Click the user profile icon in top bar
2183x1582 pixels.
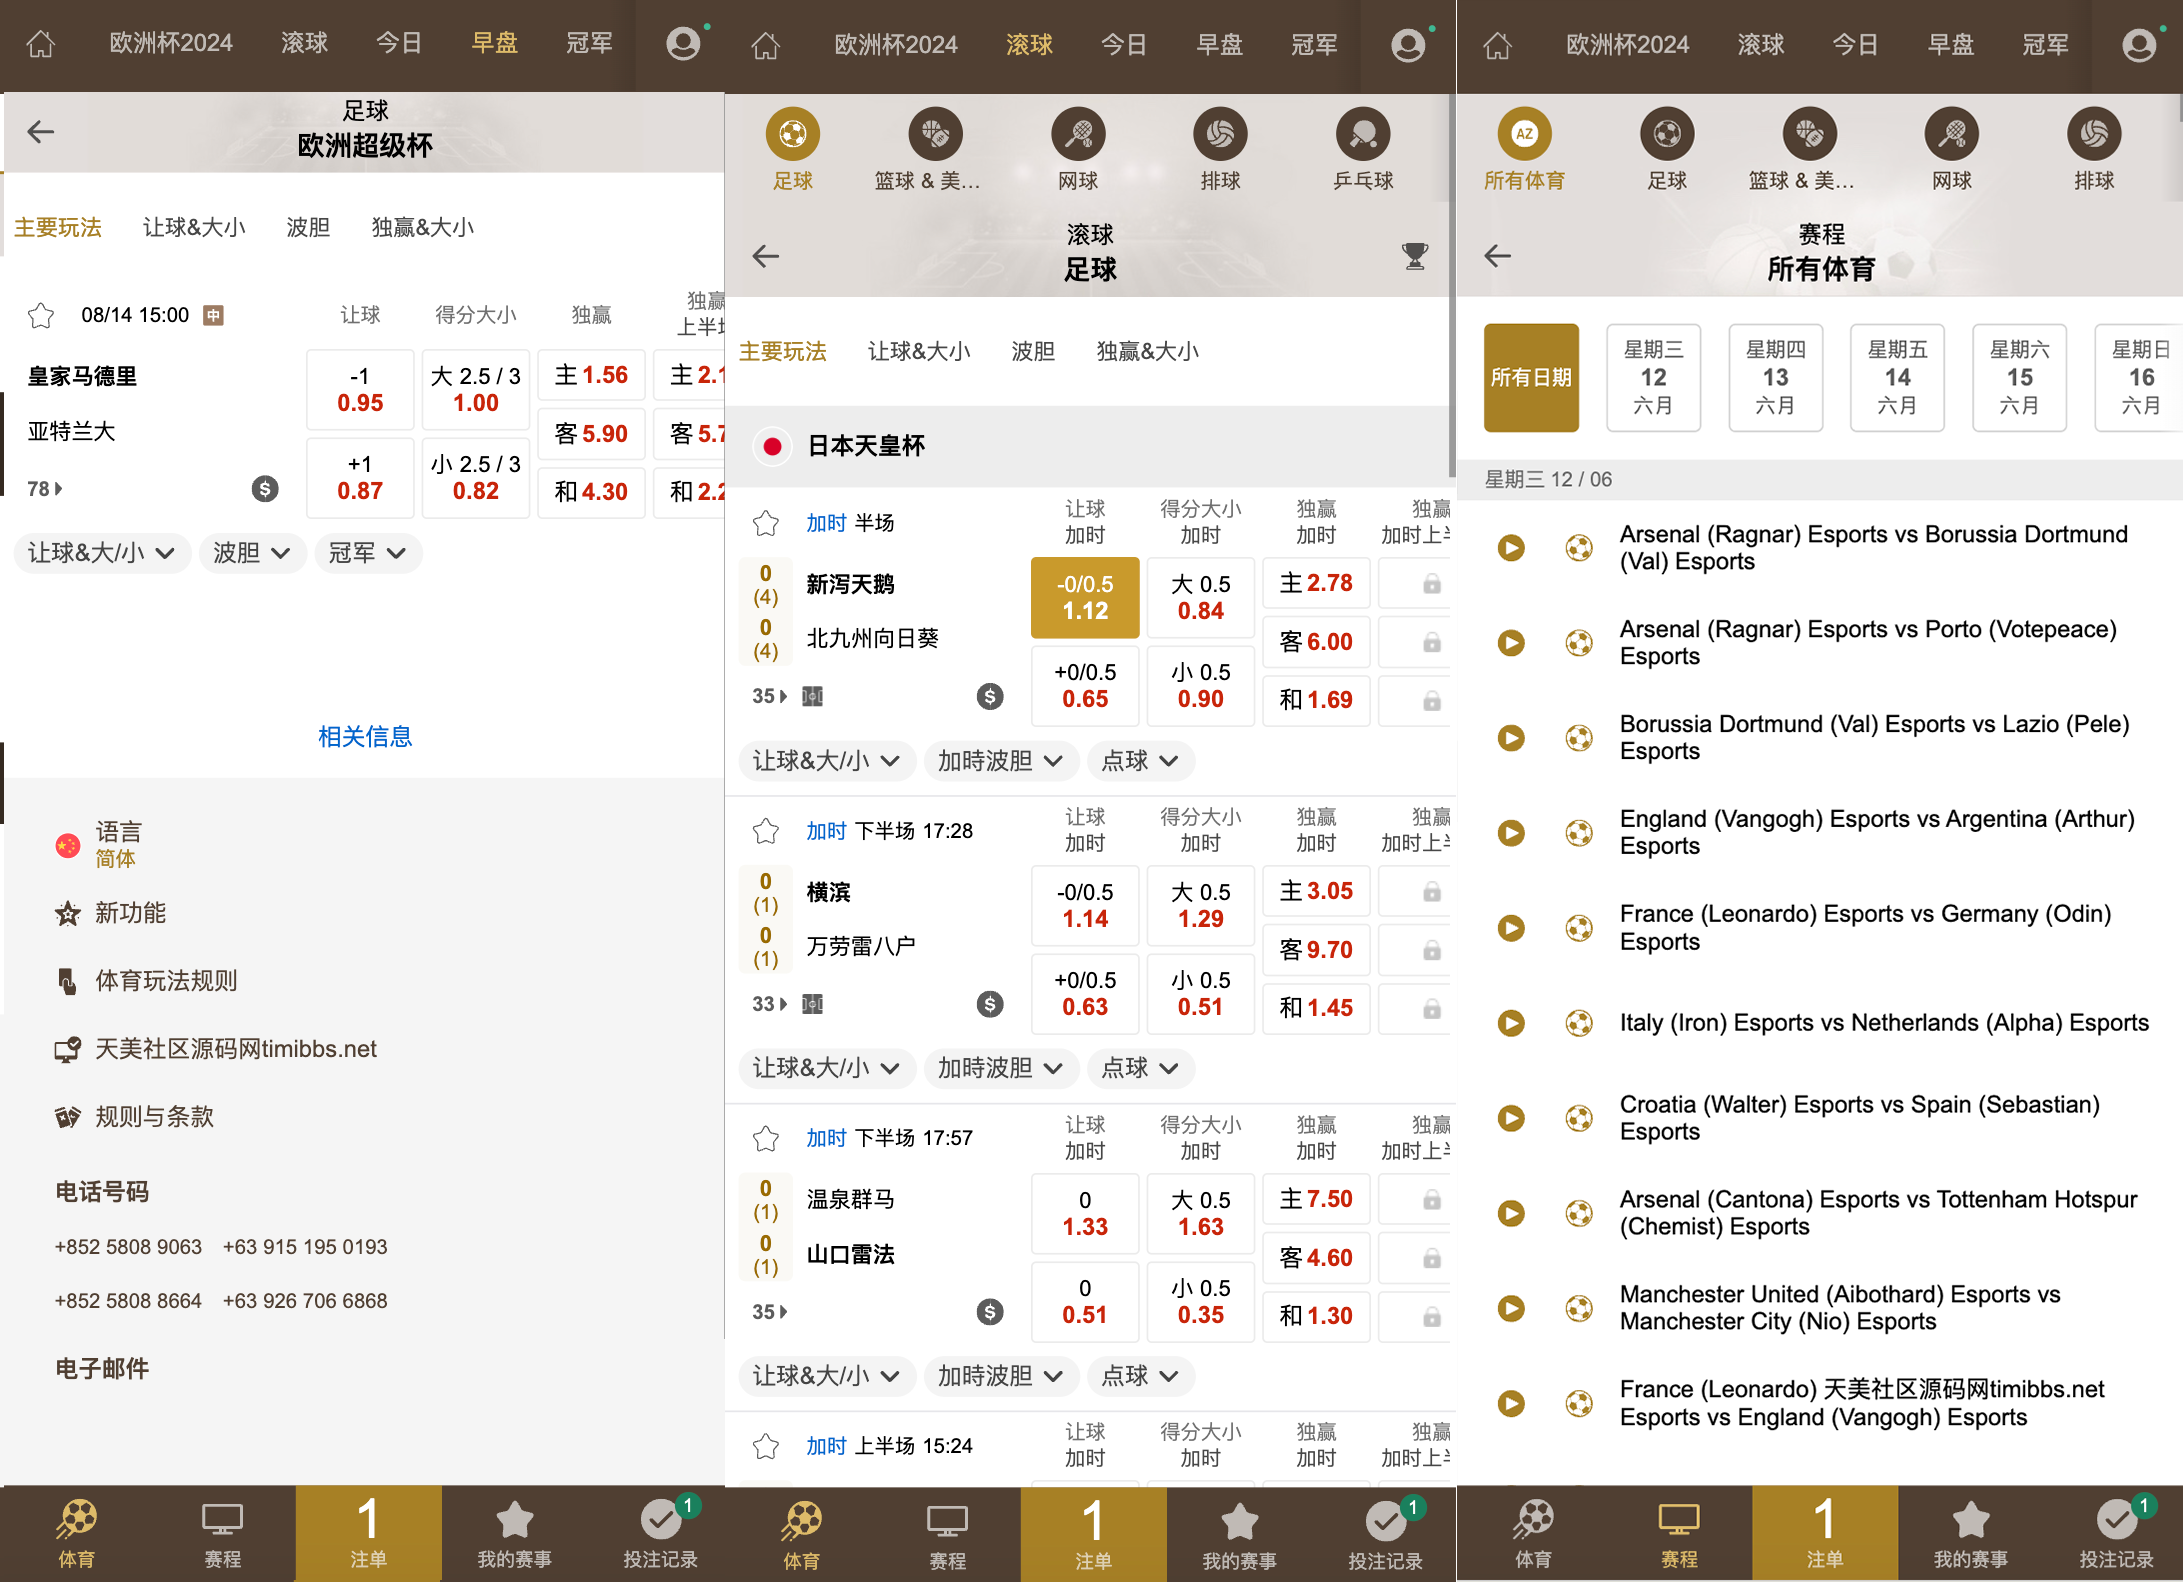(685, 45)
